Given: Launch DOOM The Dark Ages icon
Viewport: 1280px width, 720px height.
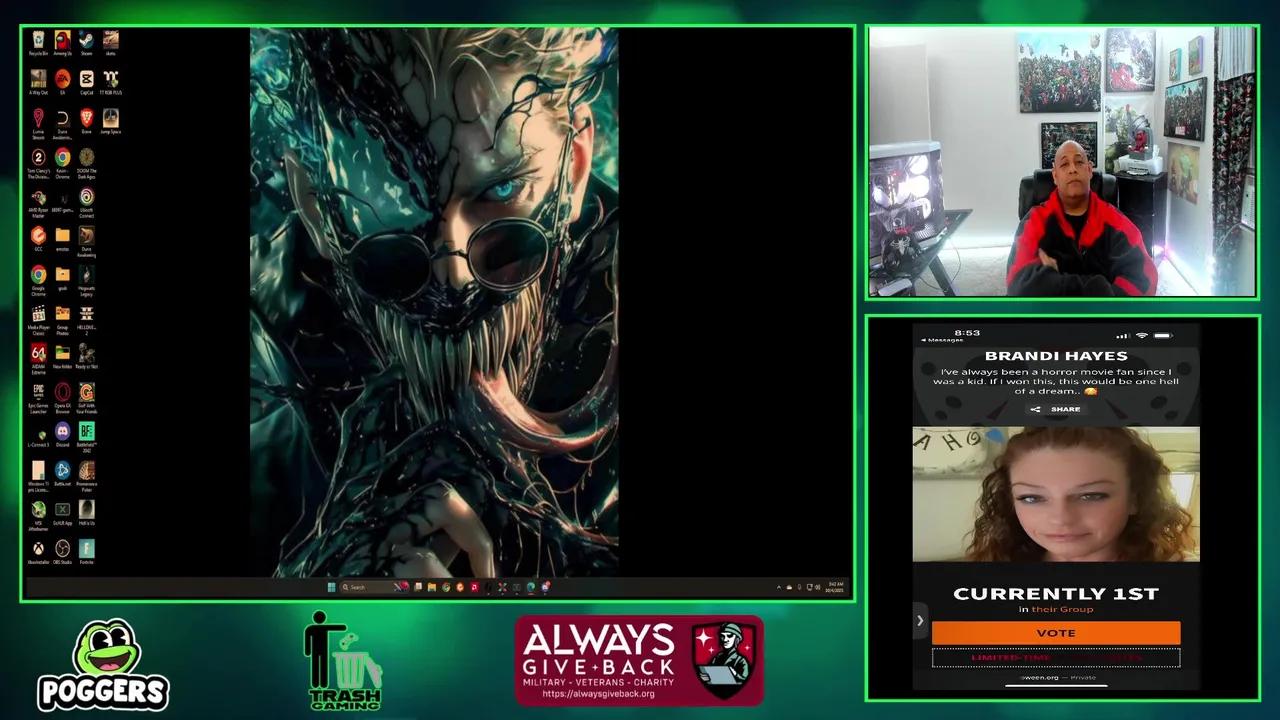Looking at the screenshot, I should point(87,161).
